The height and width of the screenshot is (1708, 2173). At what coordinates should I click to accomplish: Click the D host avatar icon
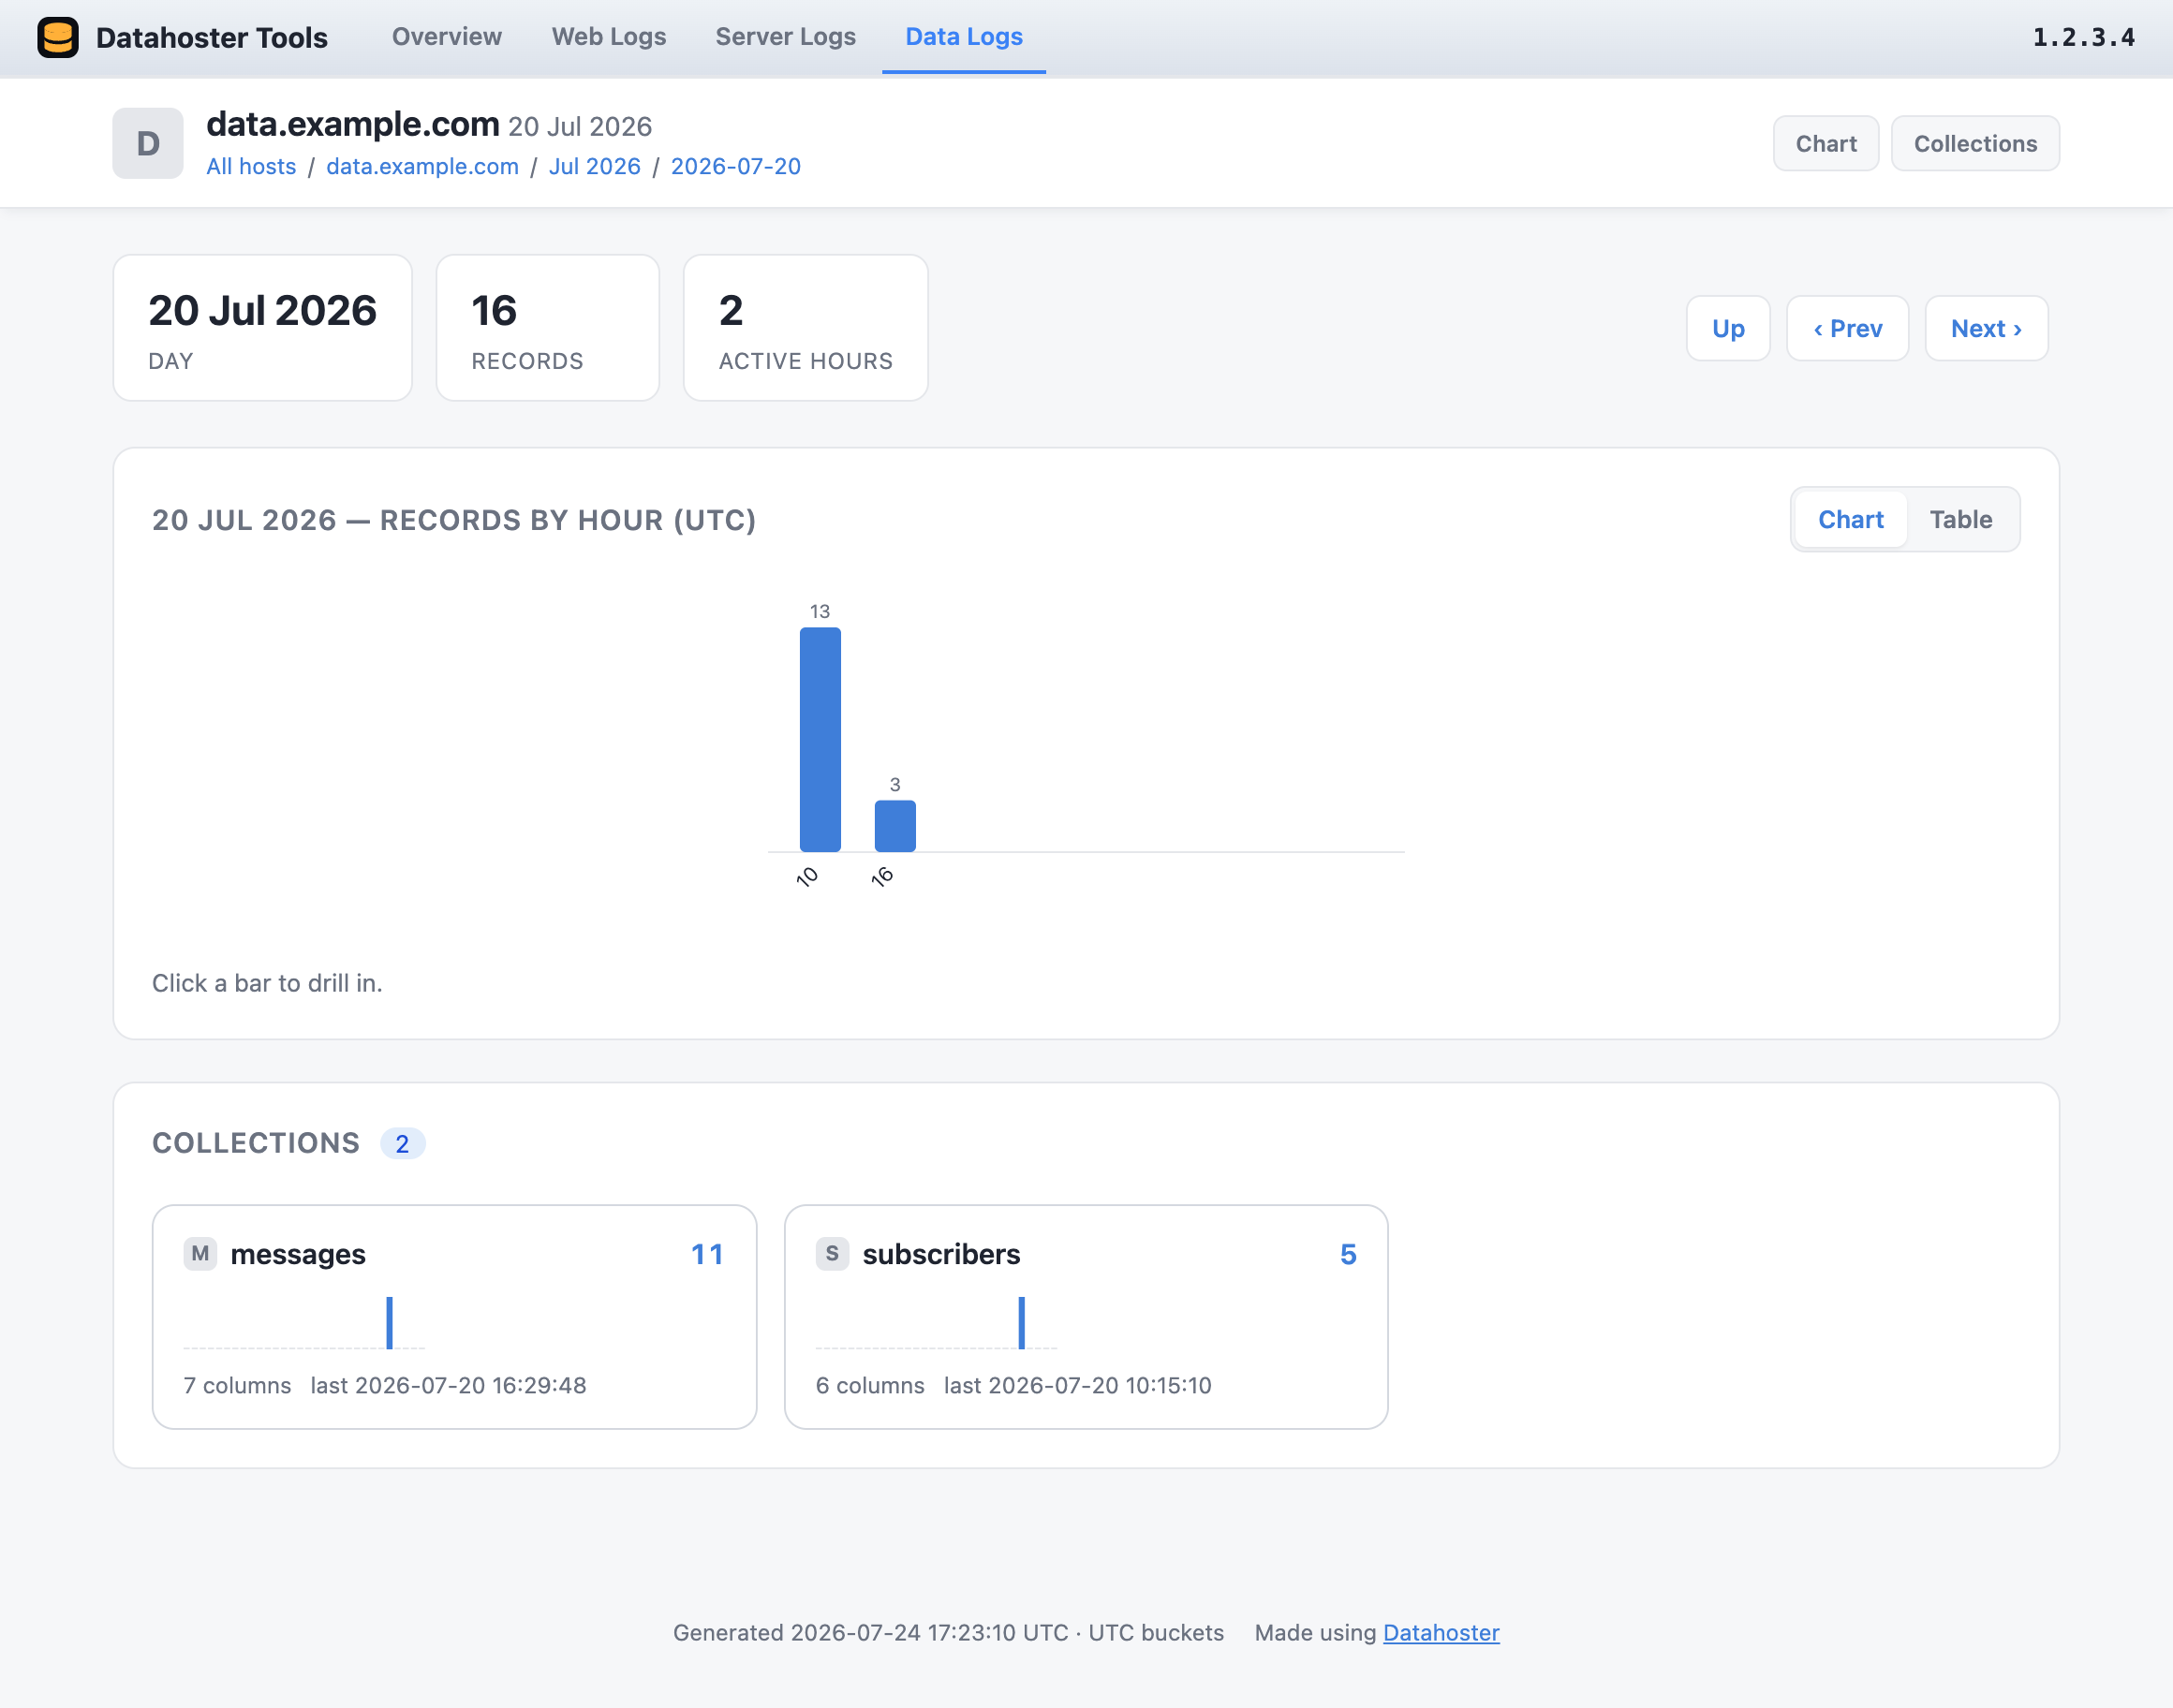[x=148, y=143]
